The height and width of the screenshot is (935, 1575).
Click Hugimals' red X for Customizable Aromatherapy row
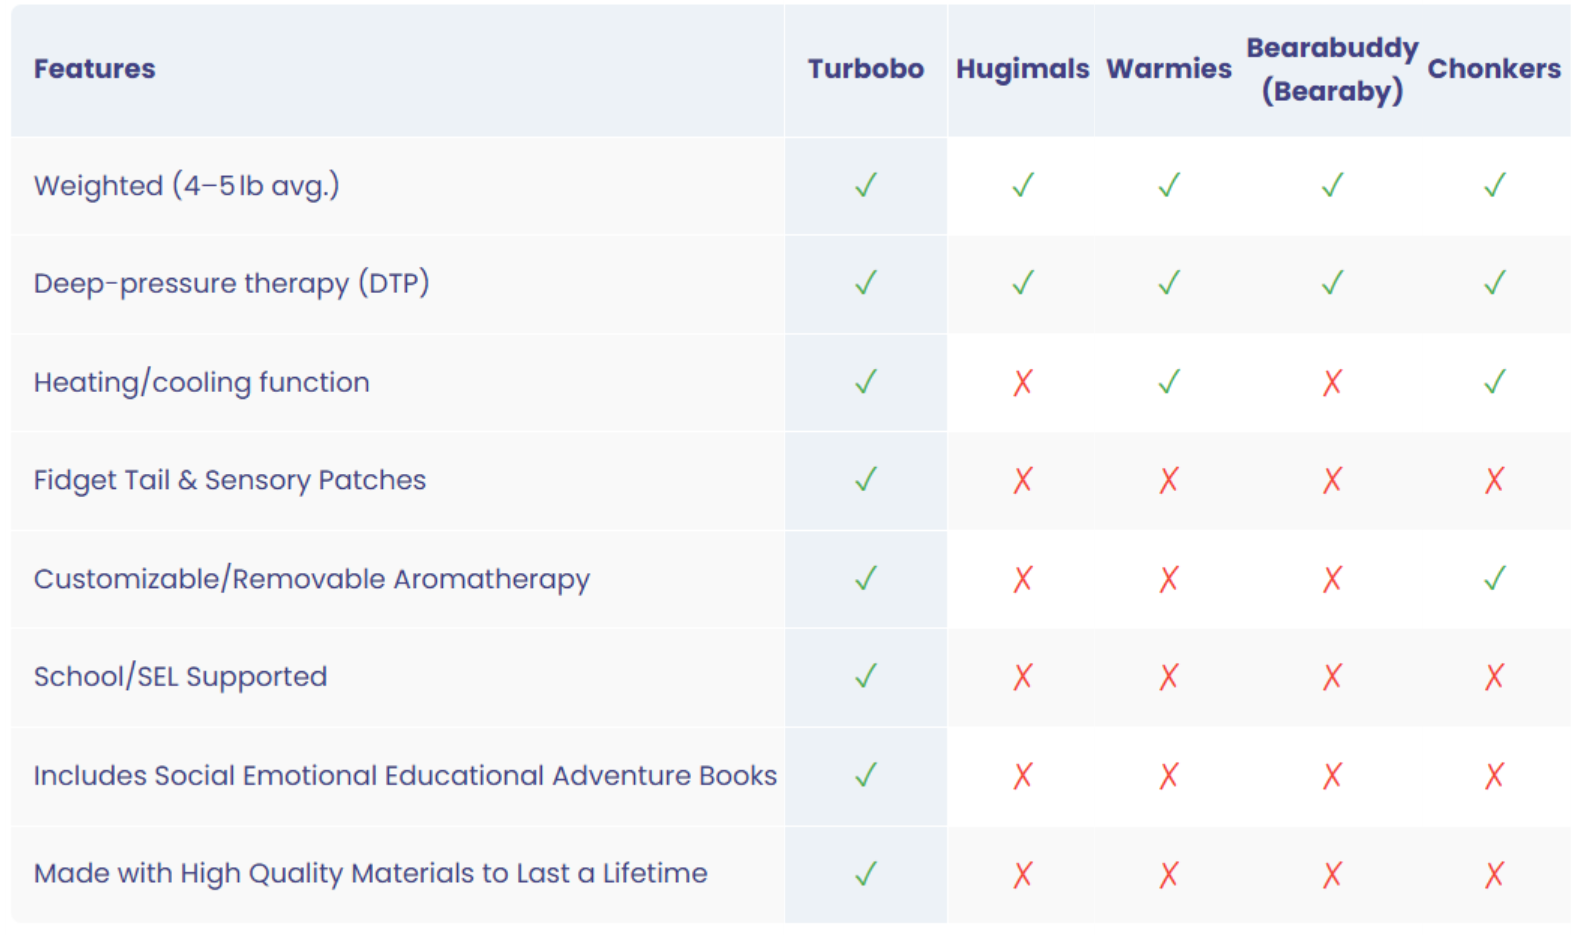coord(1022,579)
